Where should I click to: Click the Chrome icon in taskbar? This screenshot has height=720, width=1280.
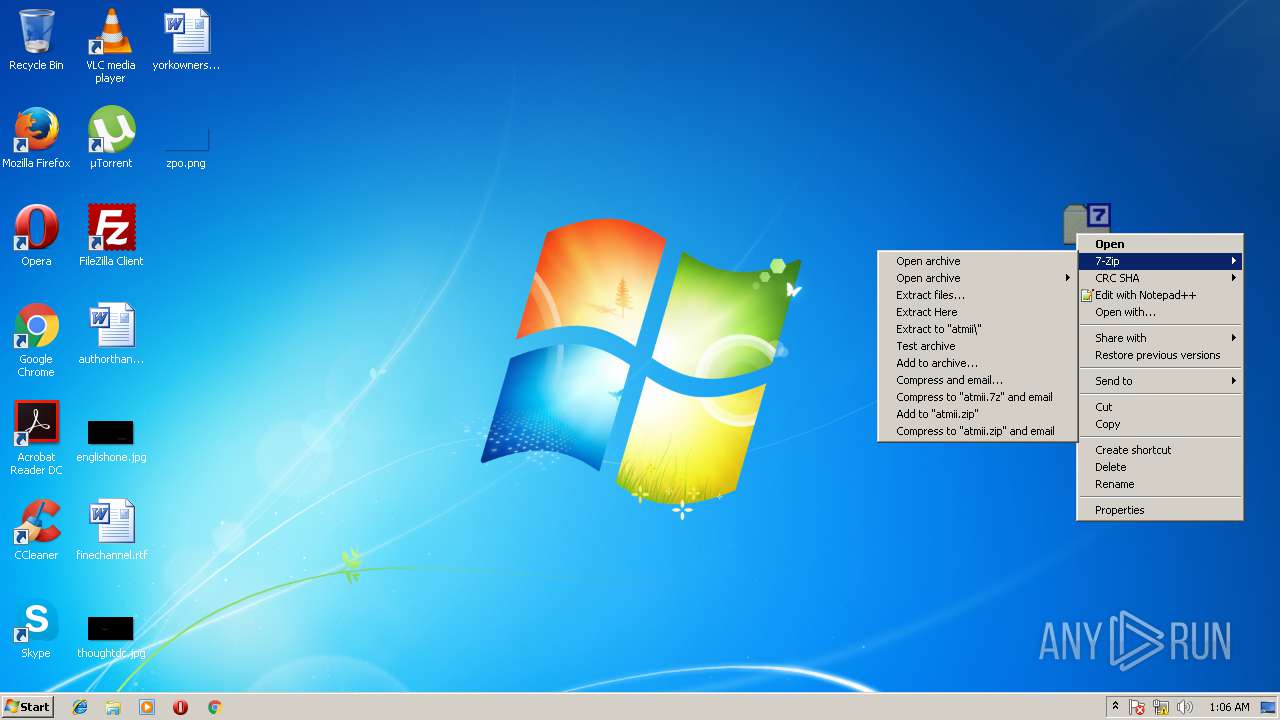214,707
